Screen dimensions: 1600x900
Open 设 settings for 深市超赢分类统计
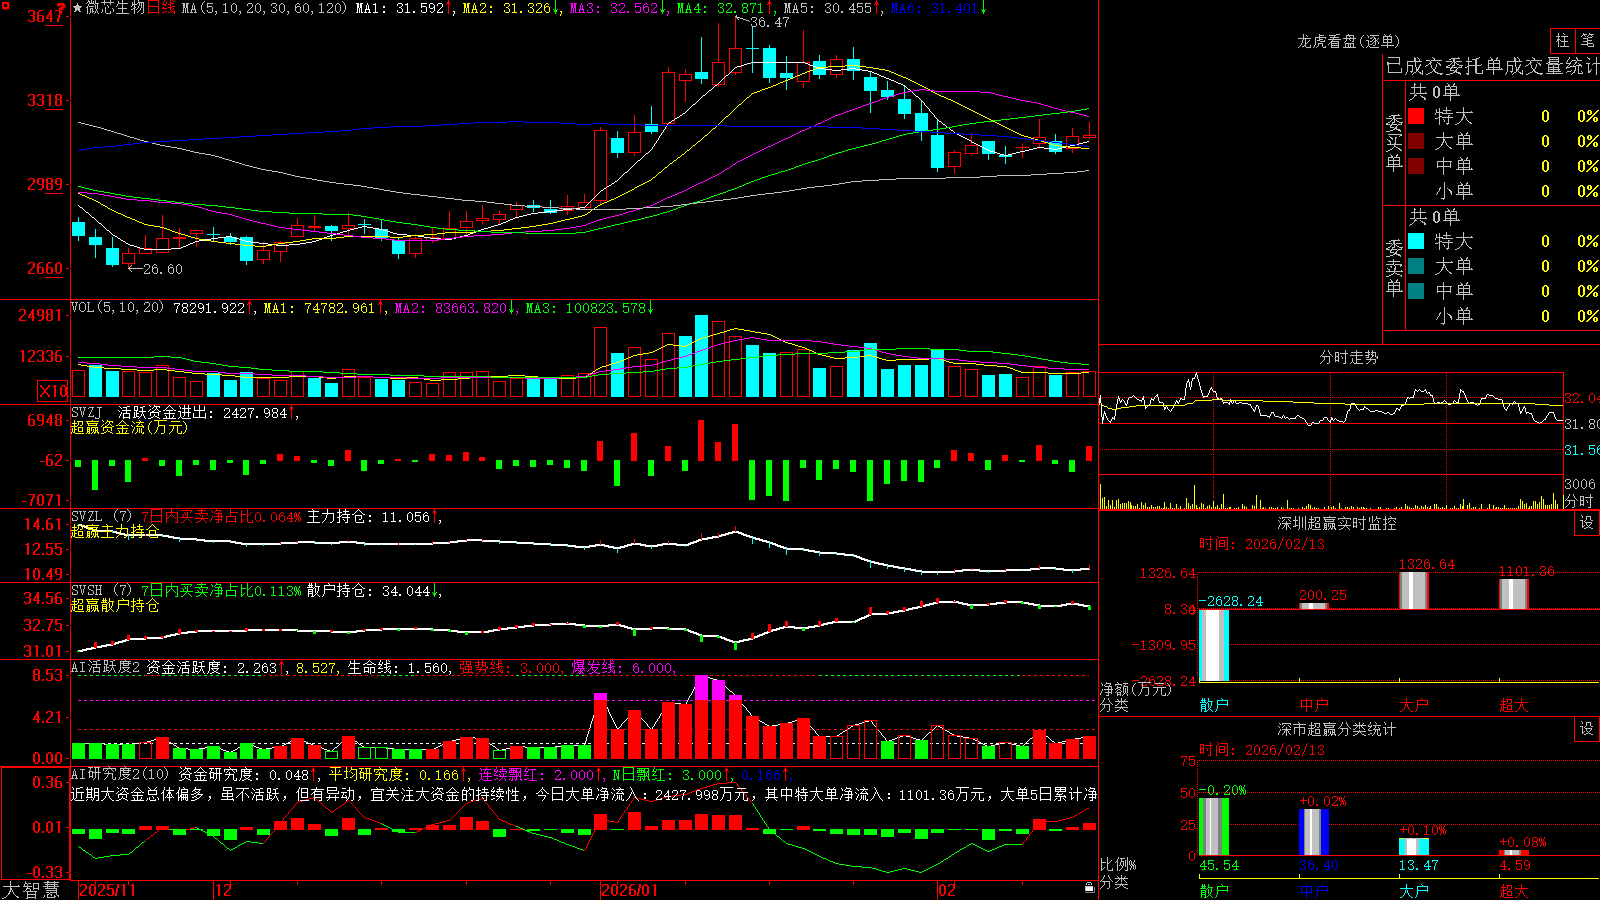coord(1587,729)
